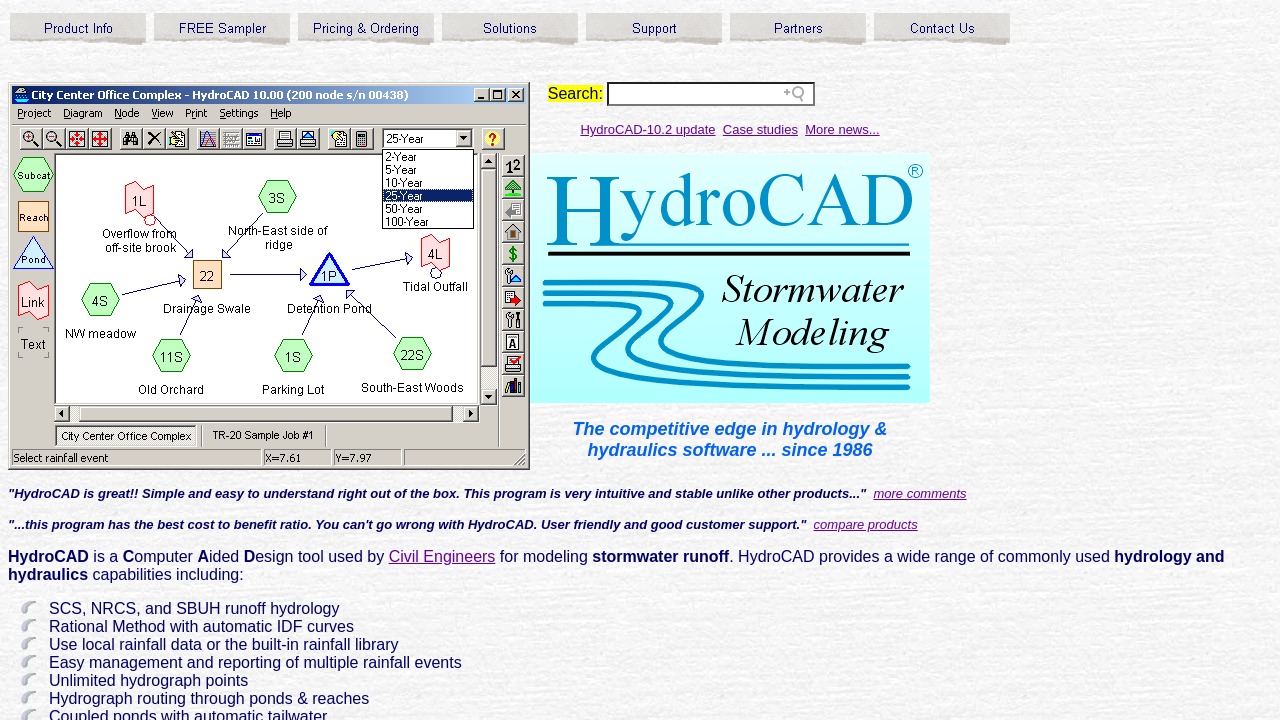
Task: Click the printer icon in the toolbar
Action: tap(285, 139)
